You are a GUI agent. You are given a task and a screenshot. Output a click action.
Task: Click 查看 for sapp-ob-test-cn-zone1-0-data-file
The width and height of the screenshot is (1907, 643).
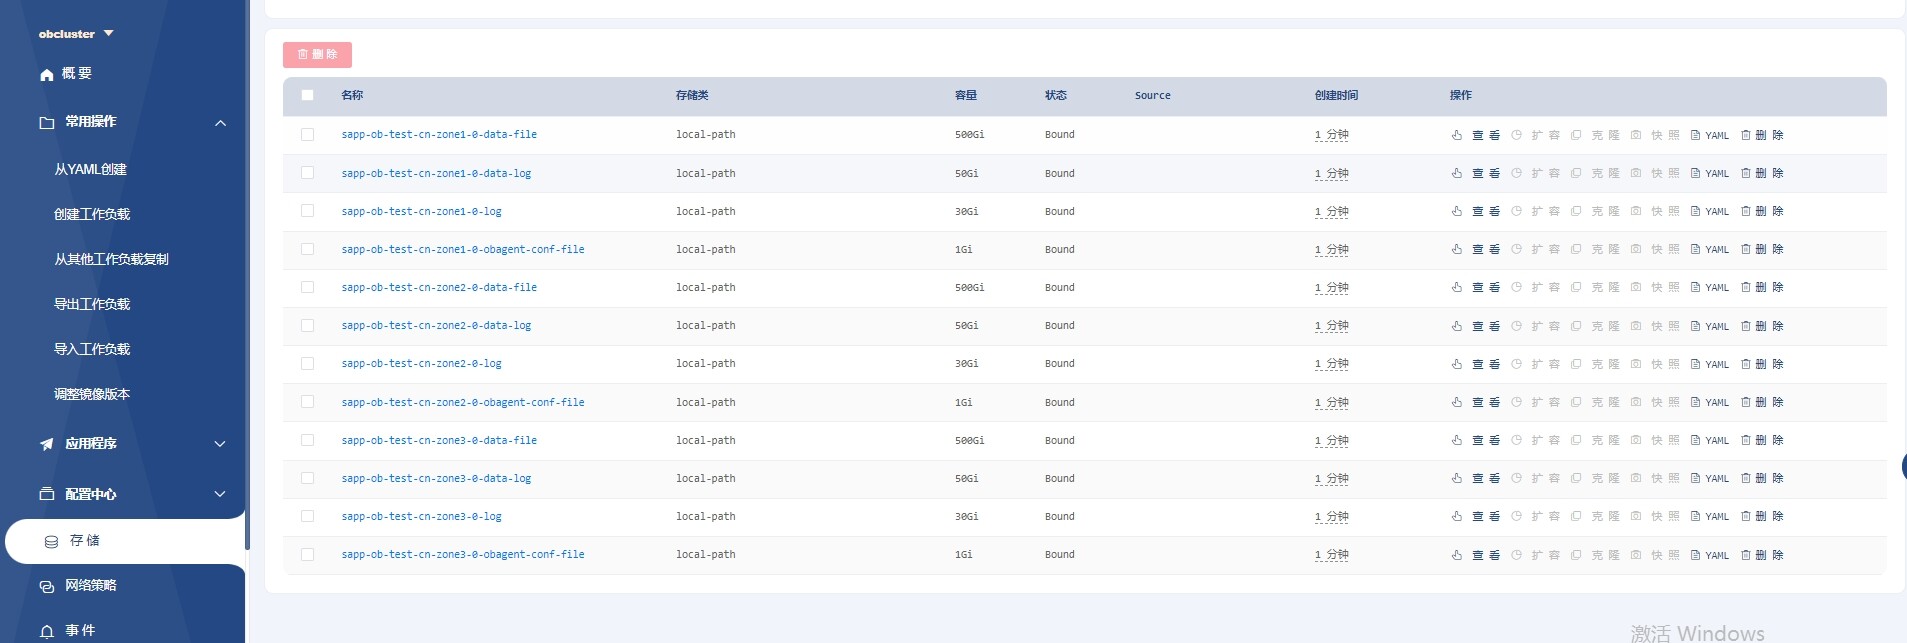1476,135
